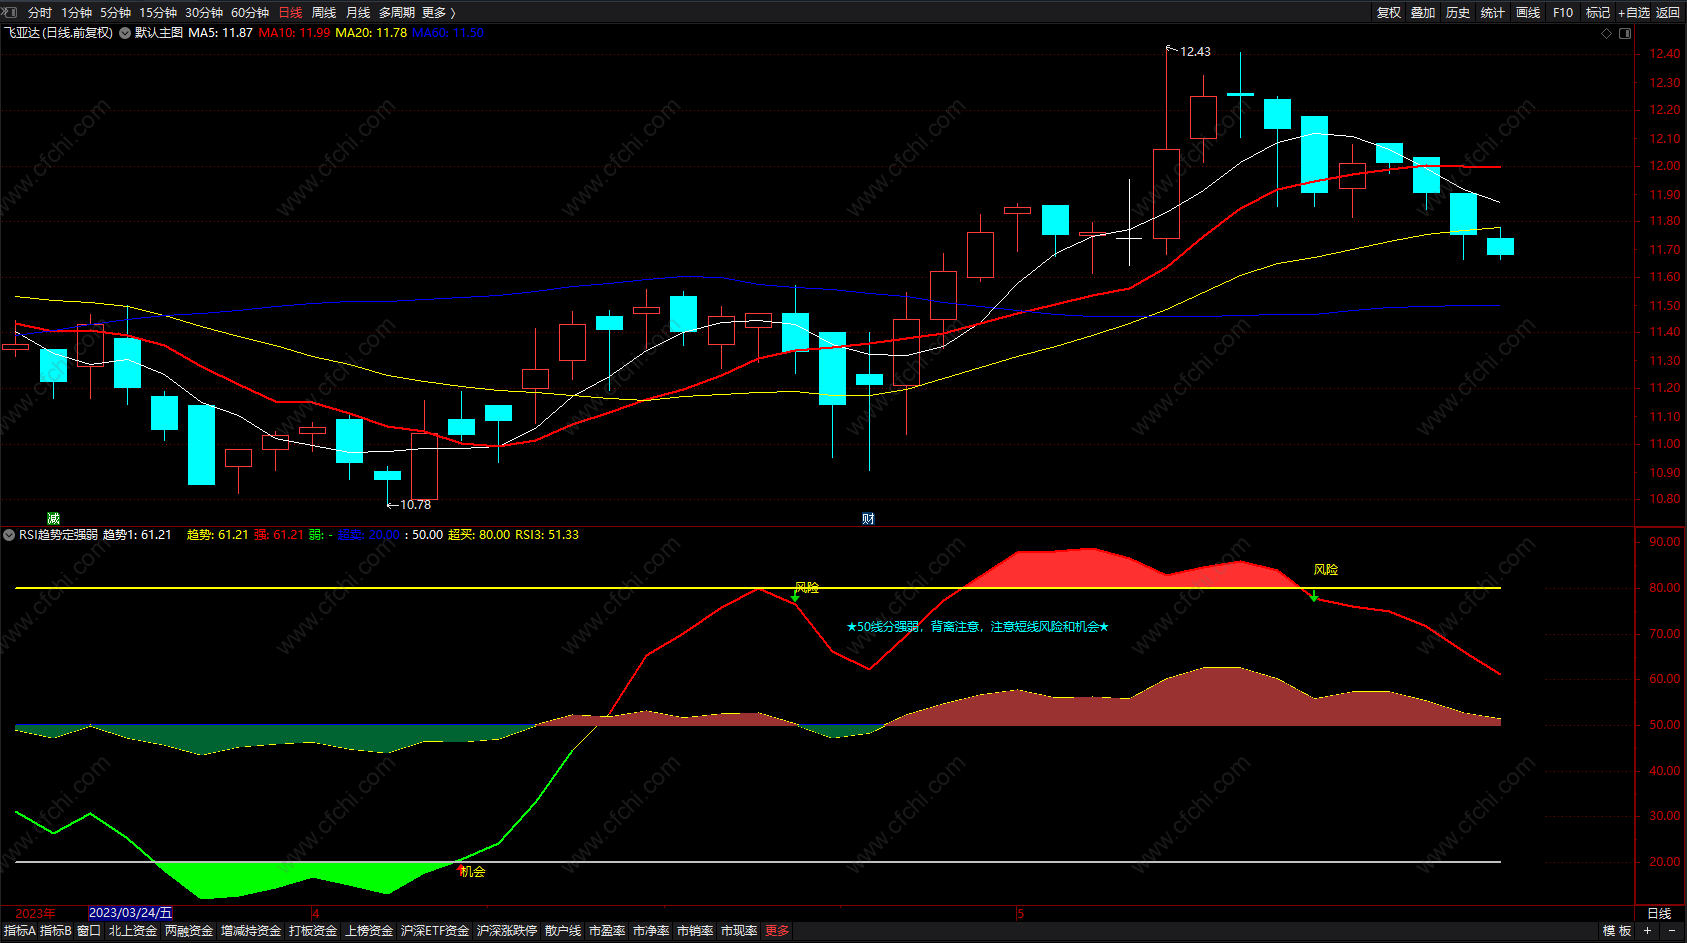Show the 打板资金 indicator
Image resolution: width=1687 pixels, height=943 pixels.
pyautogui.click(x=313, y=931)
